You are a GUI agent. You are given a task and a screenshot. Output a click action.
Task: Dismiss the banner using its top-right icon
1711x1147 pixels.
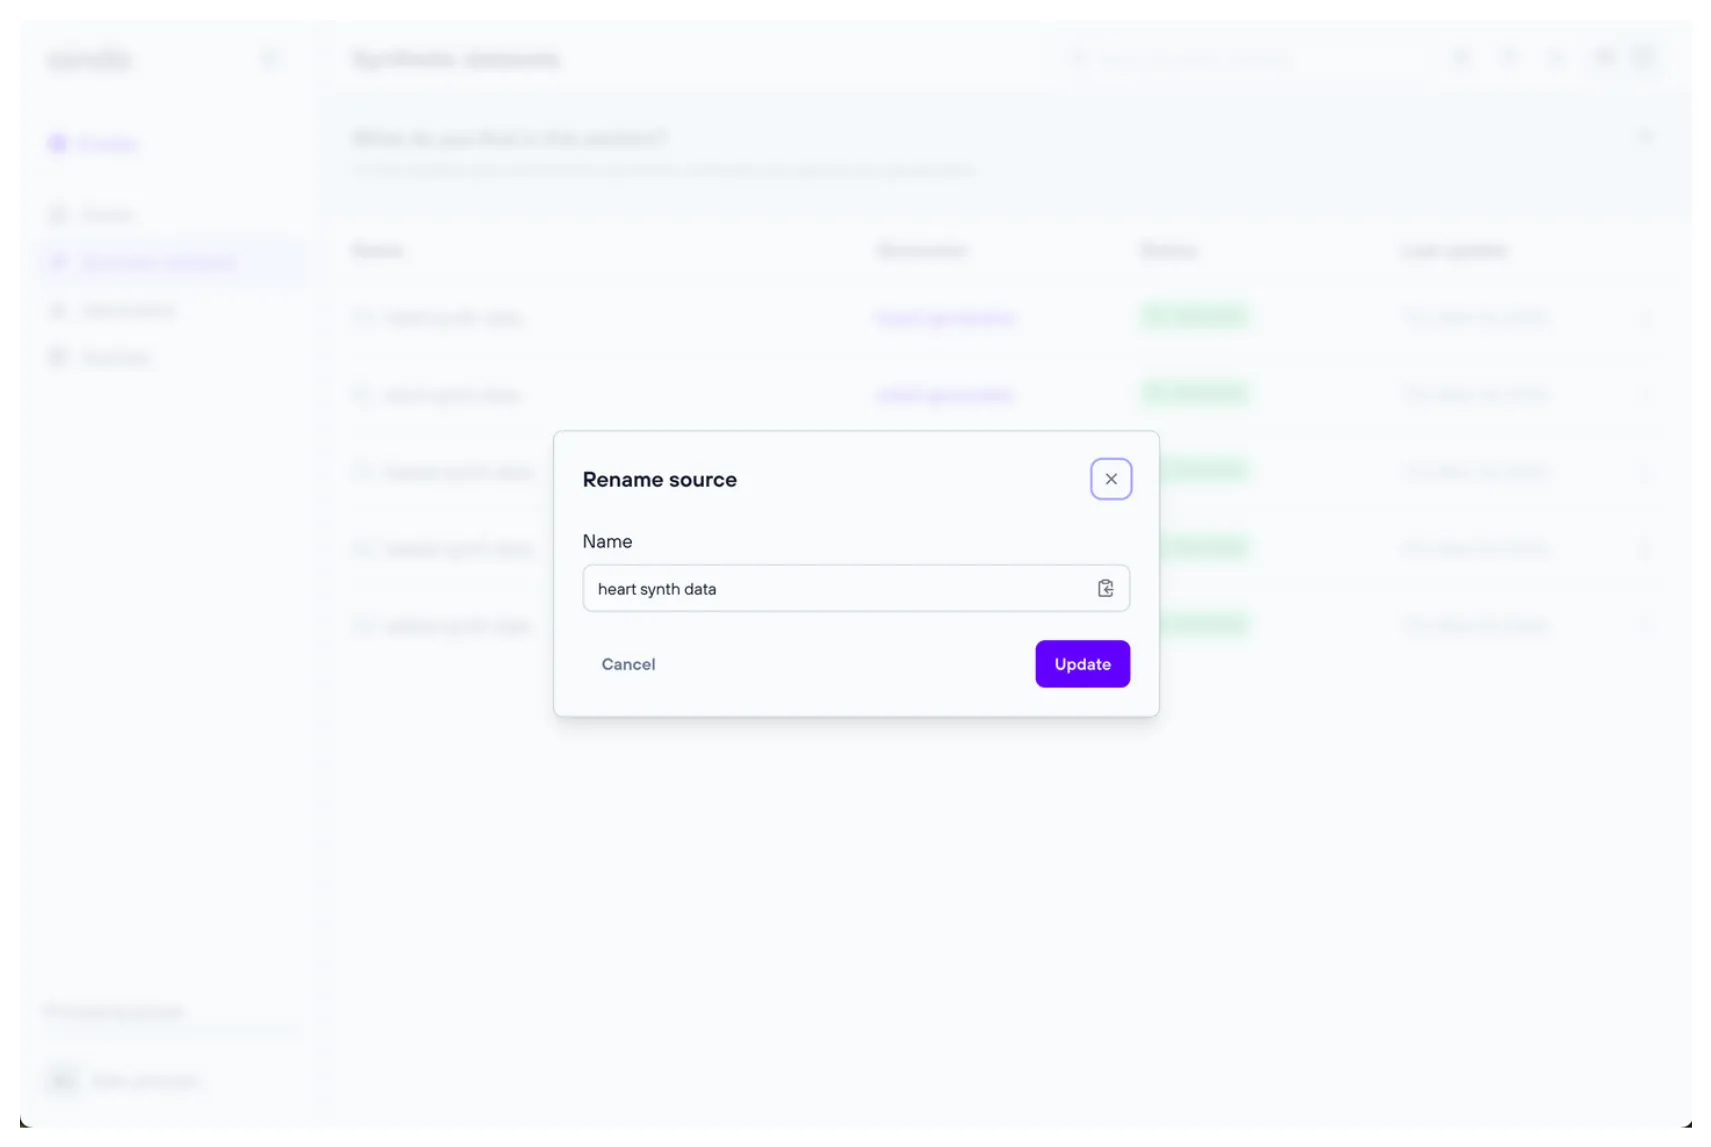[1645, 137]
